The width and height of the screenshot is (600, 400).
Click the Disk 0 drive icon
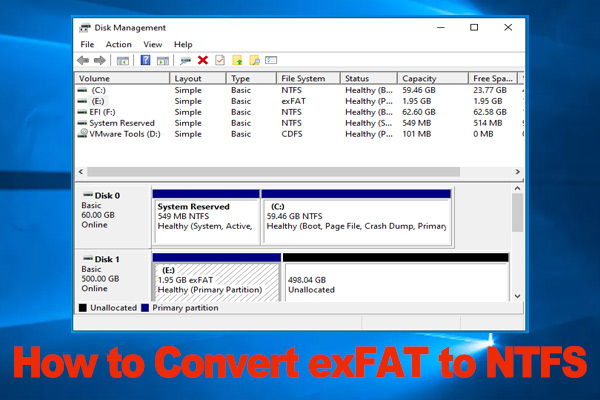point(88,195)
